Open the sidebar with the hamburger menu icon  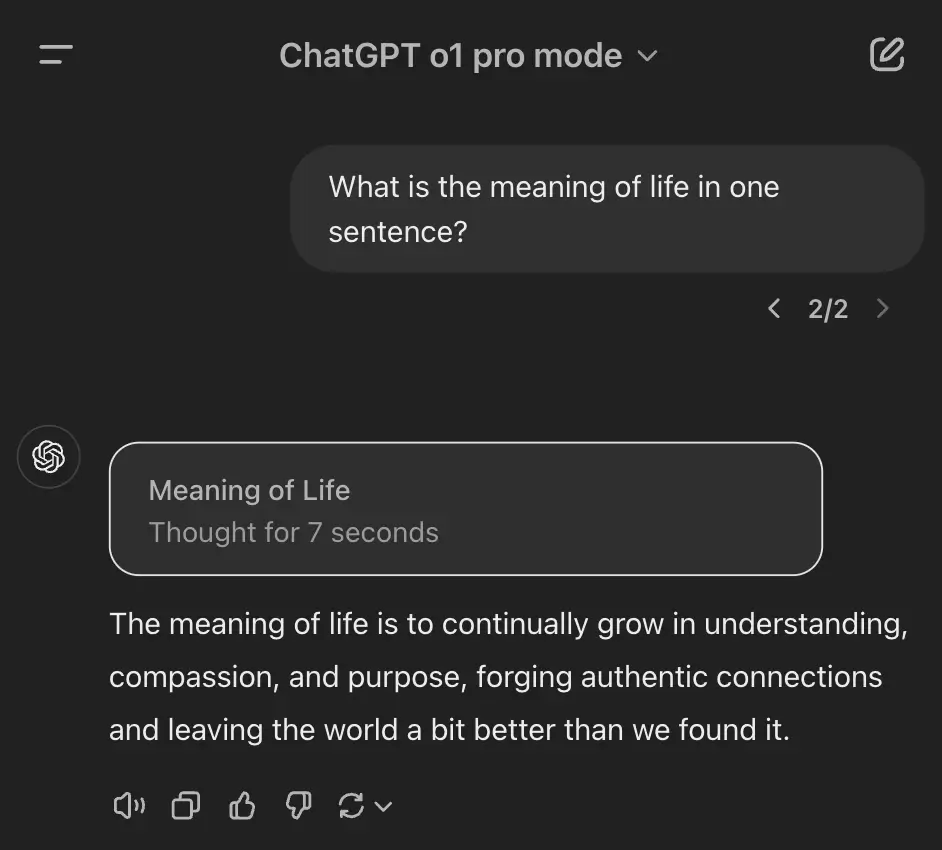(56, 55)
